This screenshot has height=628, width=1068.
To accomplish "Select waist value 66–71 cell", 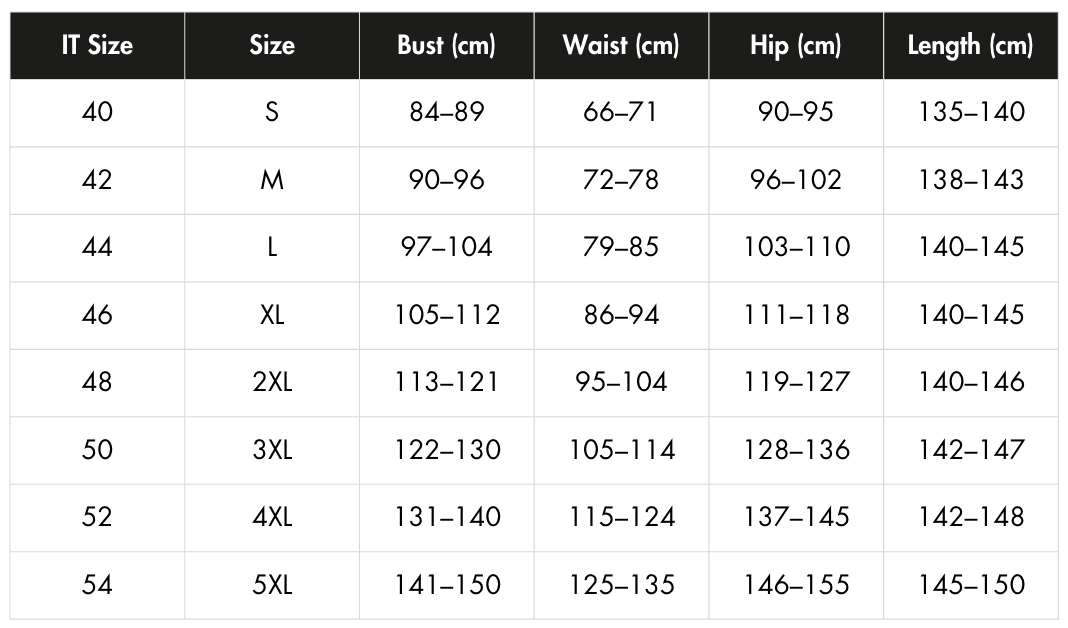I will (x=621, y=112).
